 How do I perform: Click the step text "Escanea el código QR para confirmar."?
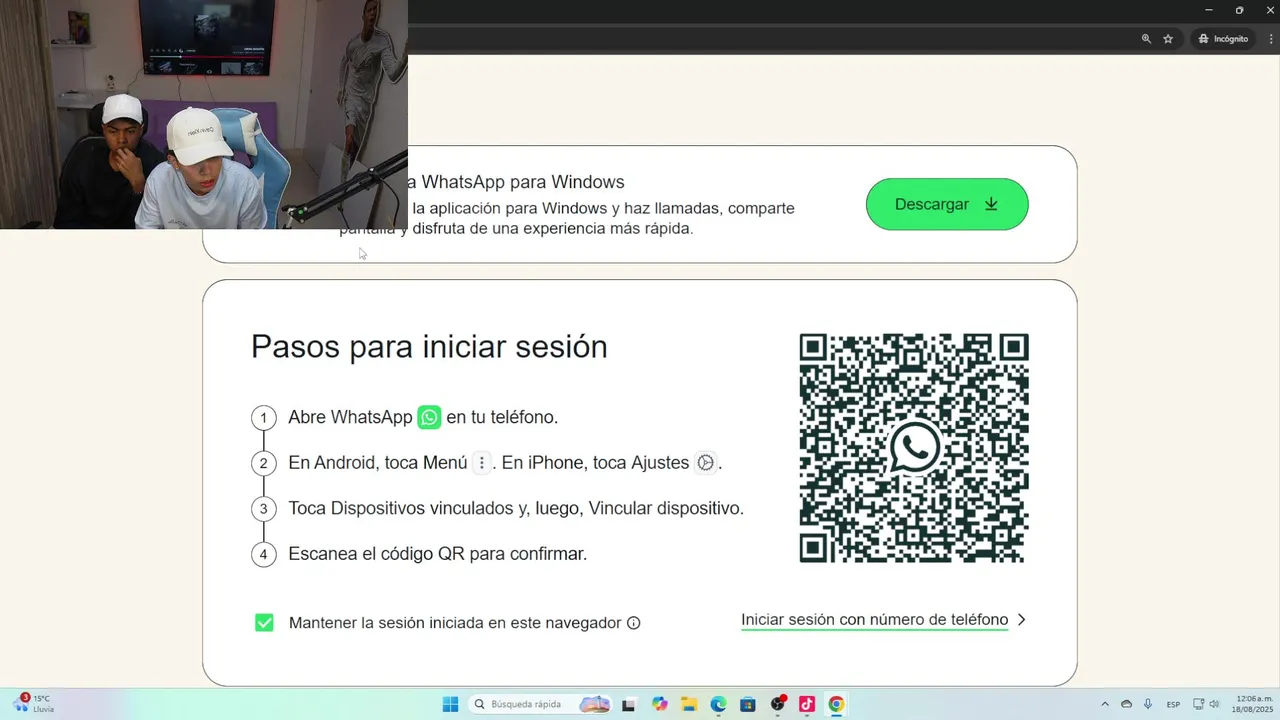[x=437, y=554]
